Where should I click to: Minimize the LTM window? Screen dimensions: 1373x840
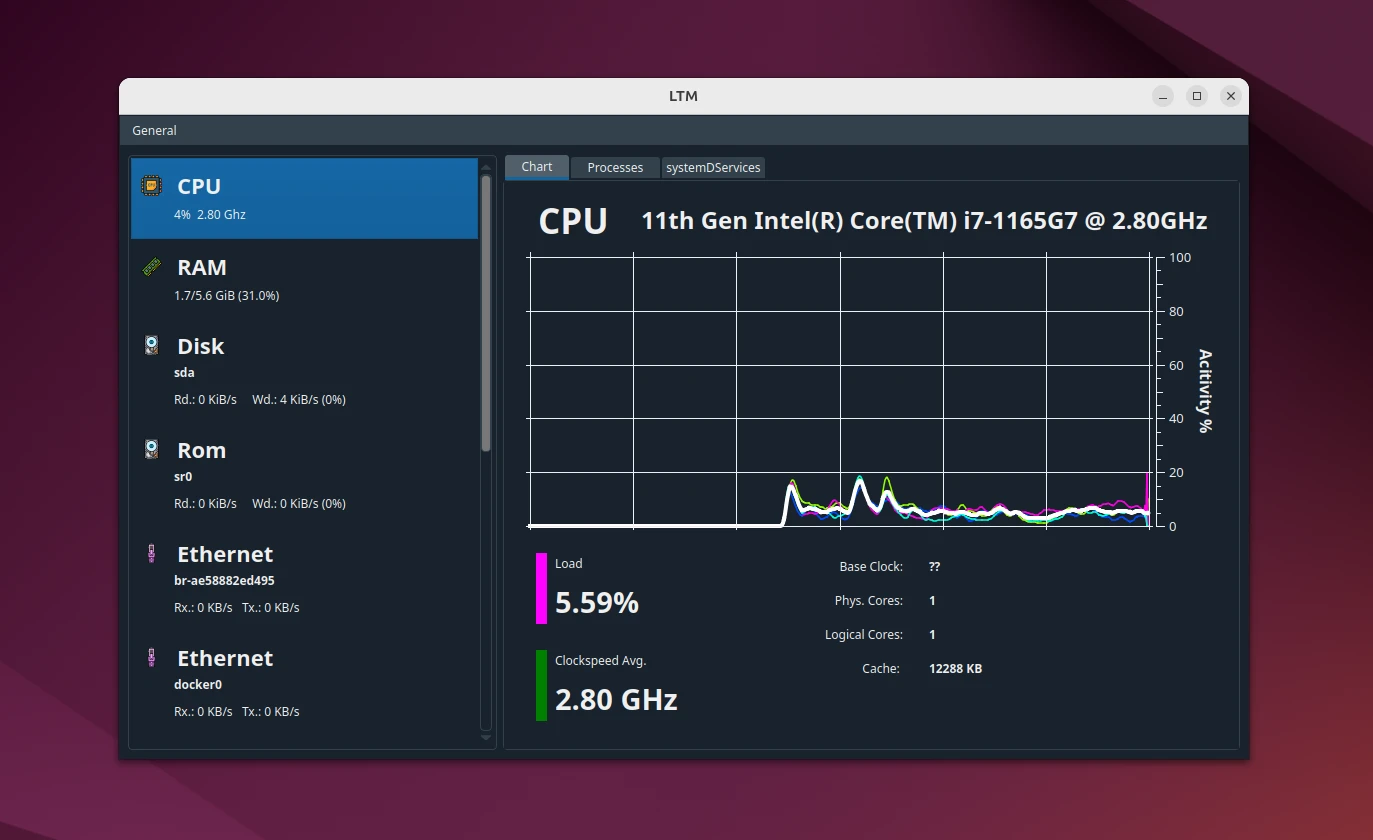click(1162, 96)
